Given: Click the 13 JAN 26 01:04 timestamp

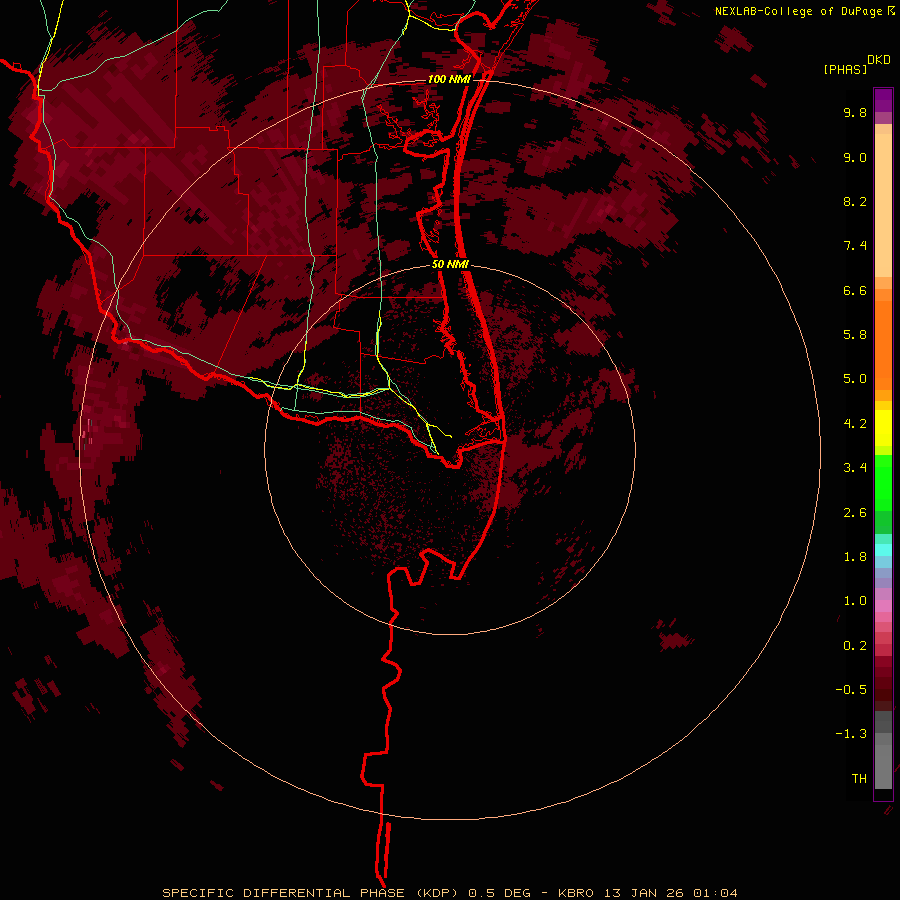Looking at the screenshot, I should [670, 893].
